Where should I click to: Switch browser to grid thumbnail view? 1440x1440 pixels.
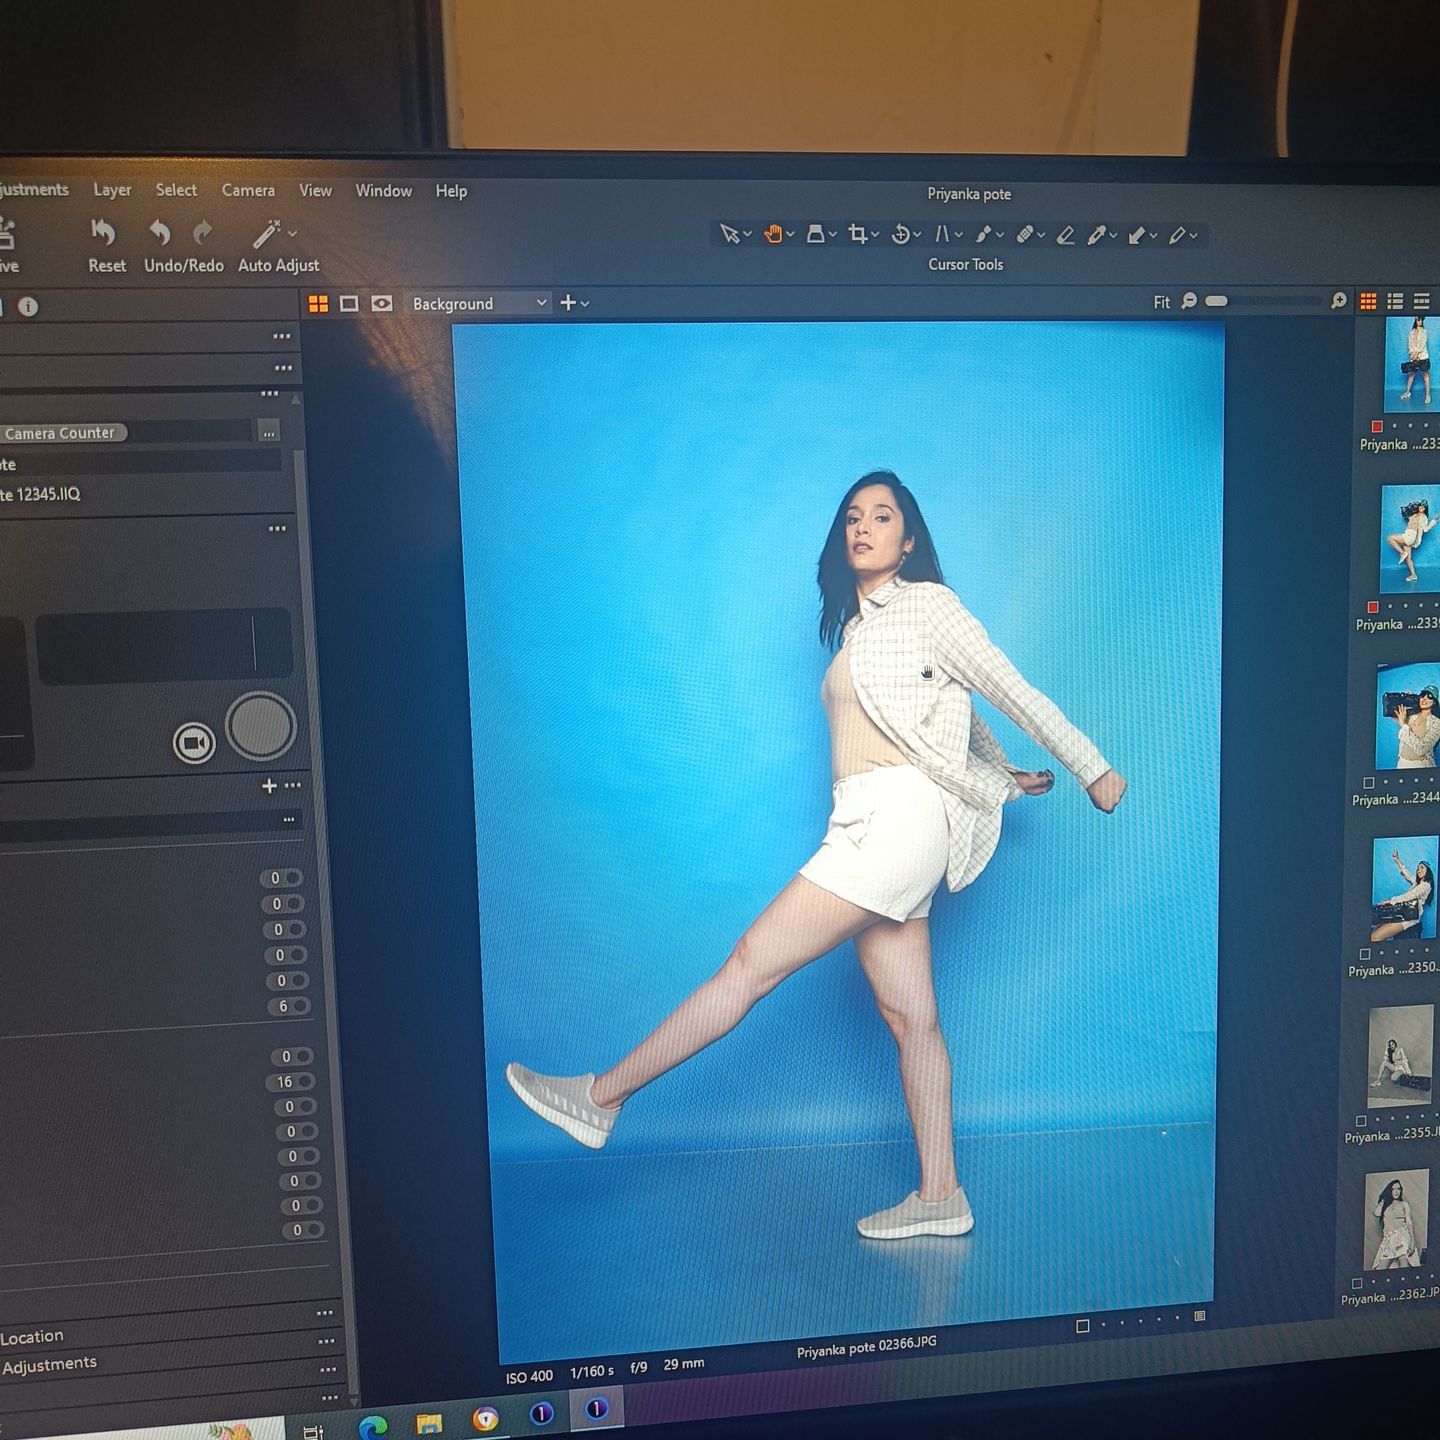[1368, 301]
